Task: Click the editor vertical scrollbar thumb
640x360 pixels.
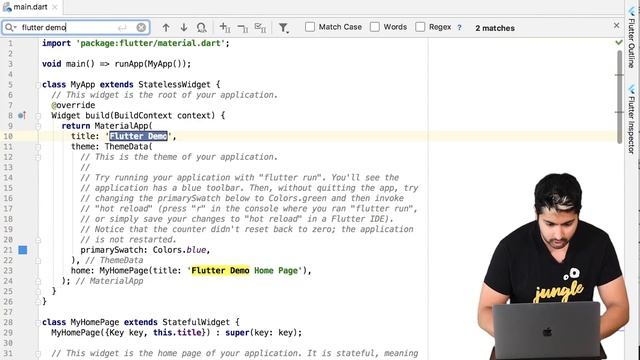Action: click(620, 97)
